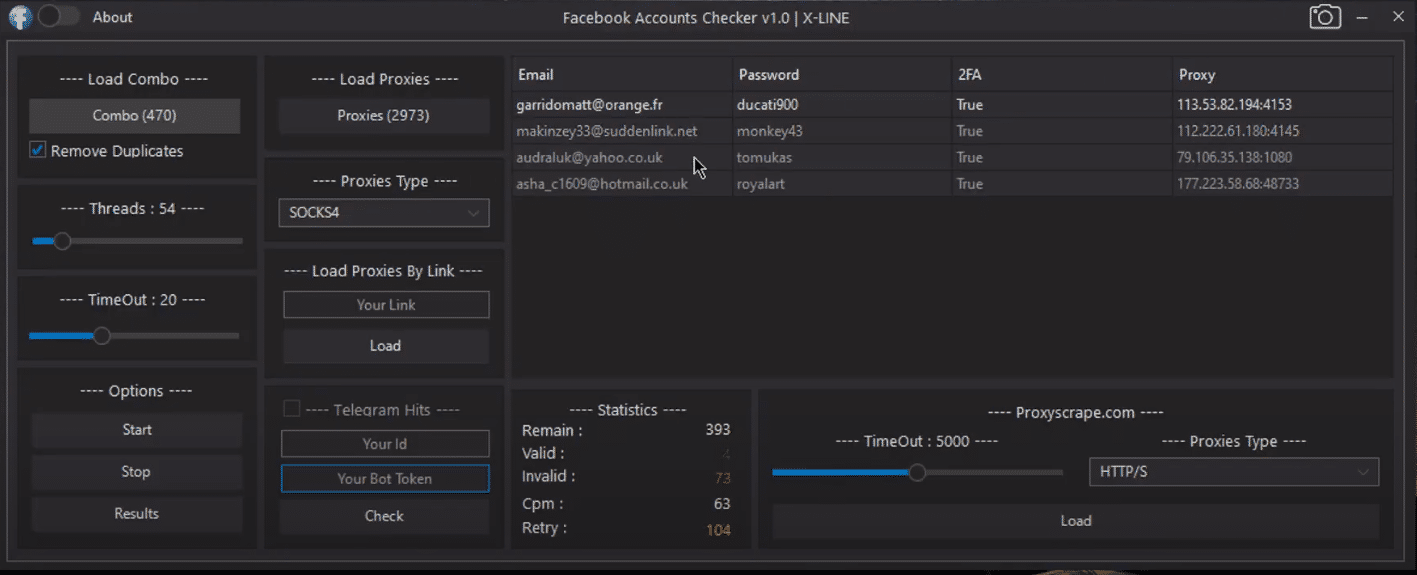
Task: Click the Your Link input field
Action: coord(386,305)
